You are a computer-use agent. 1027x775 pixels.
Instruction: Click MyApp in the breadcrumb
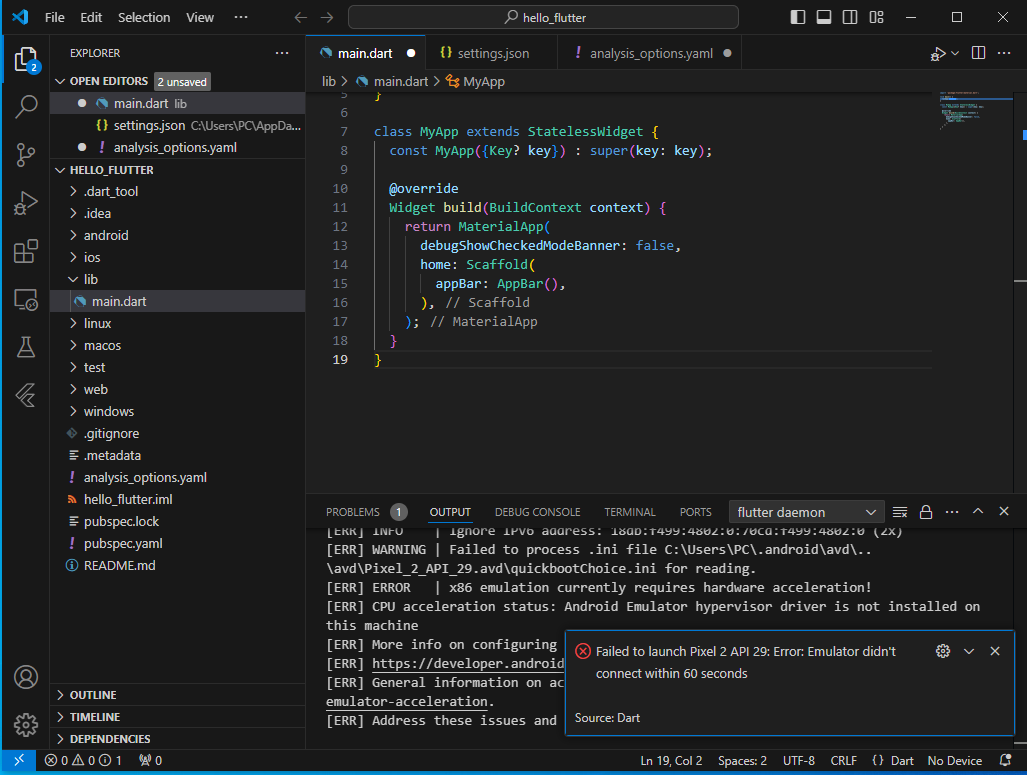click(x=483, y=81)
